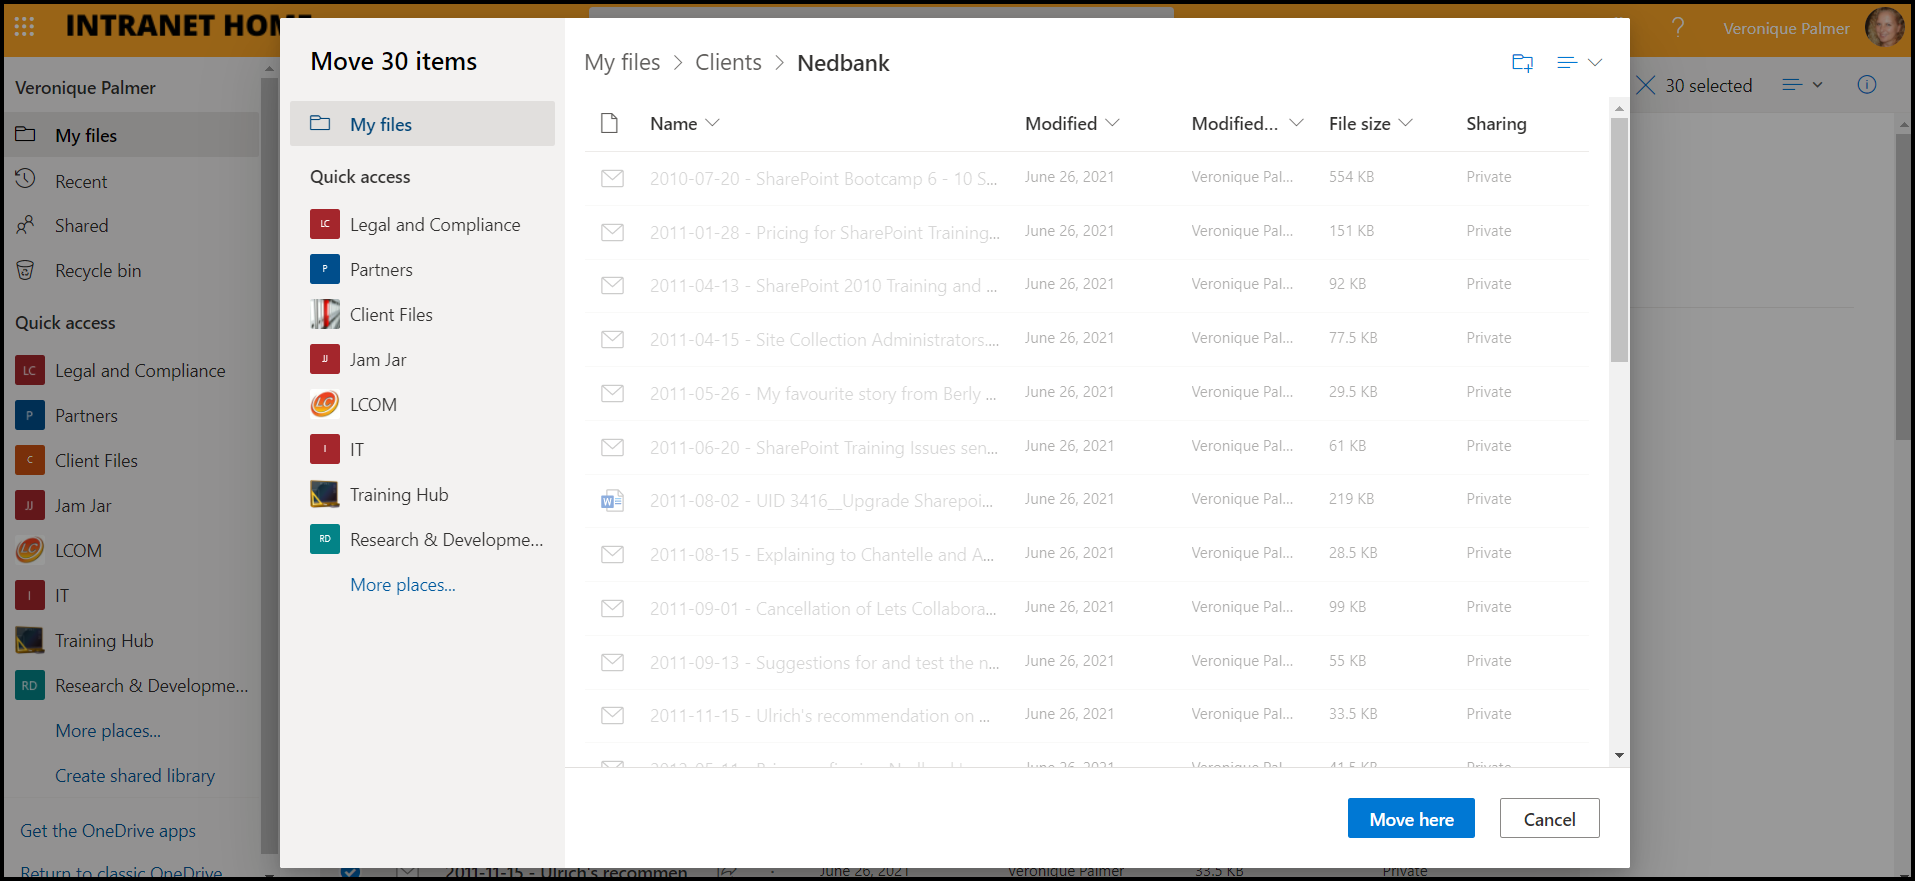
Task: Clear selection with the X icon
Action: point(1646,85)
